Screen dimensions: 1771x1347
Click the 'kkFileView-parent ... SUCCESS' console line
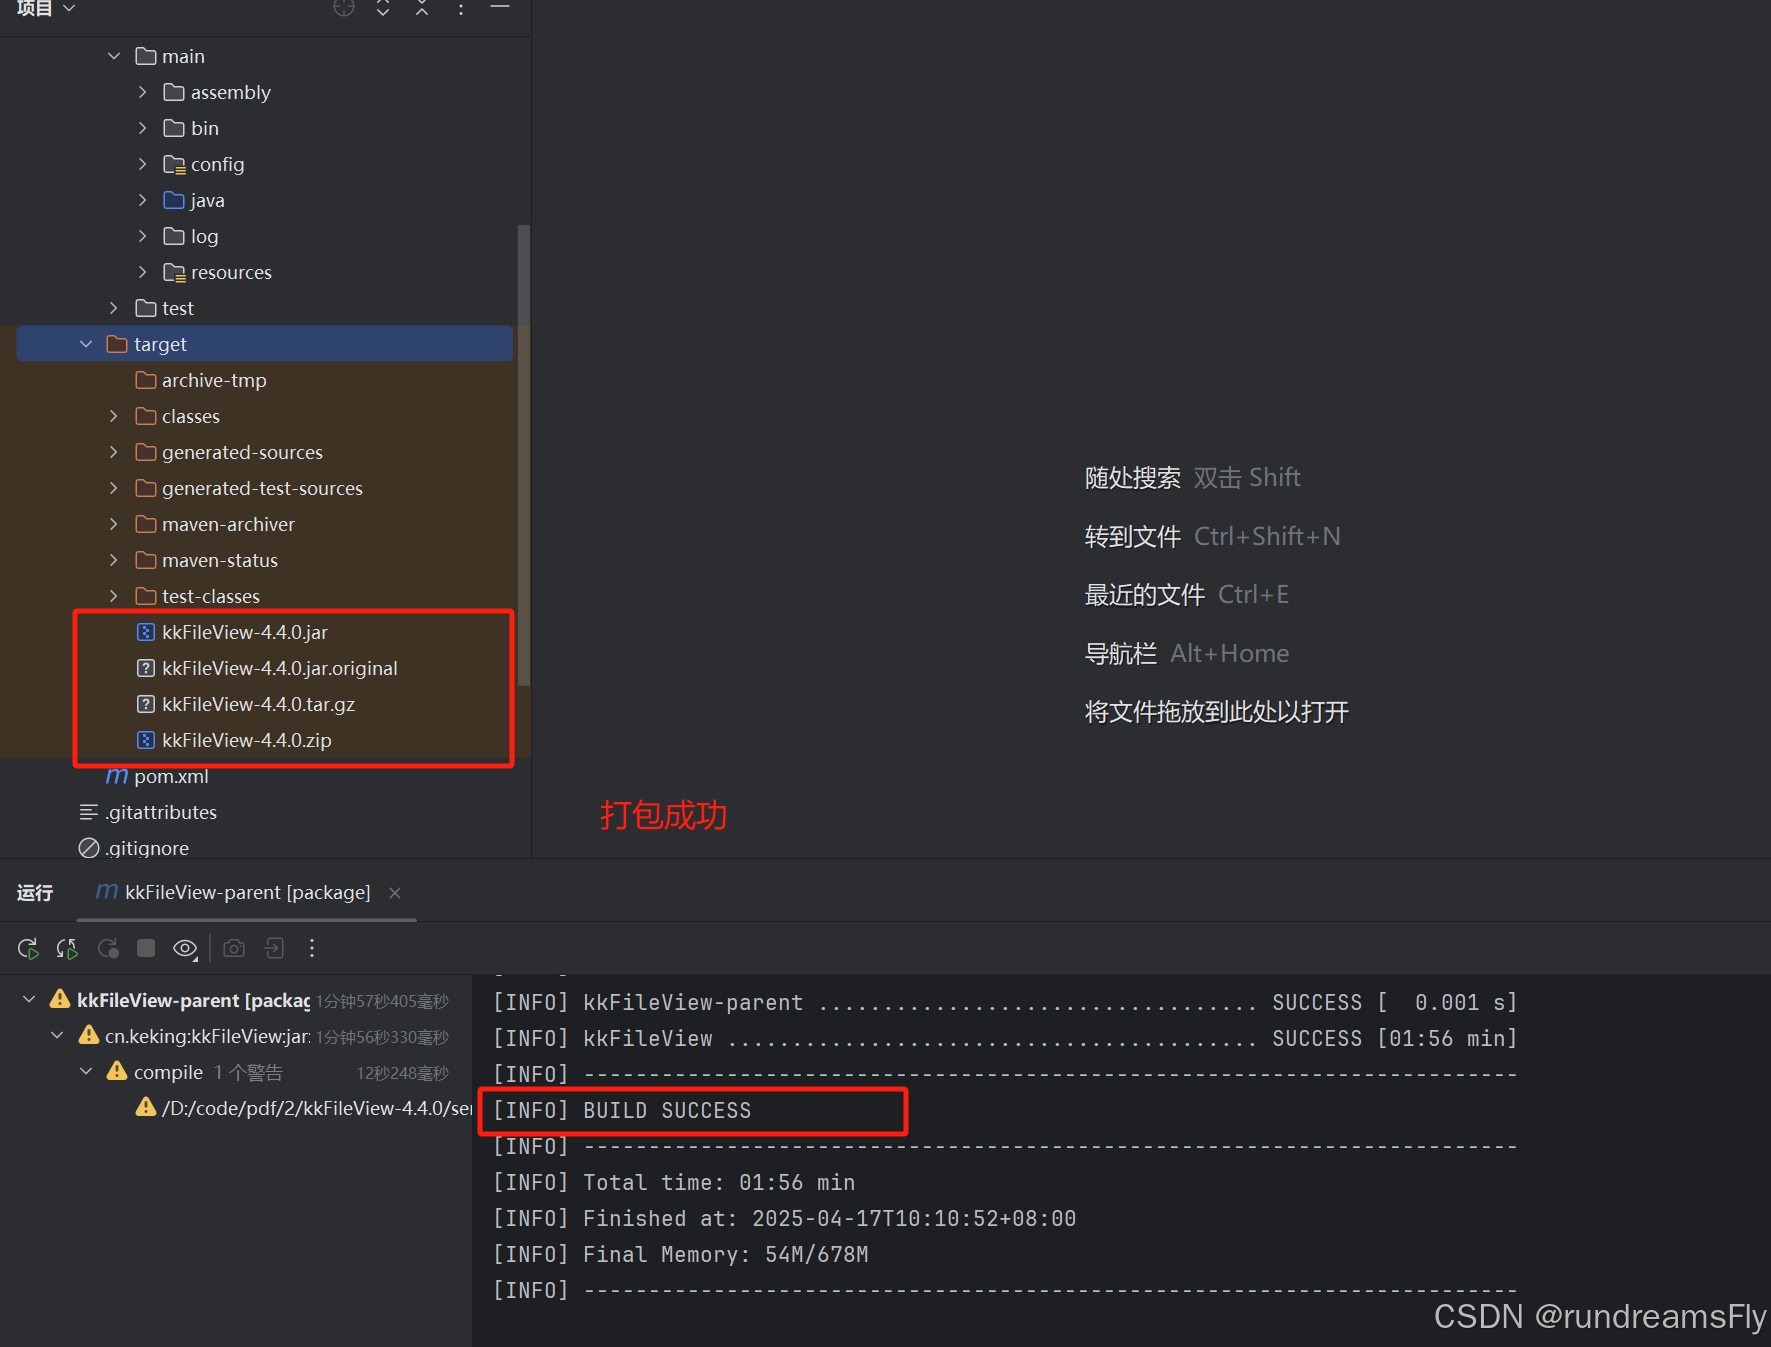click(1005, 1002)
